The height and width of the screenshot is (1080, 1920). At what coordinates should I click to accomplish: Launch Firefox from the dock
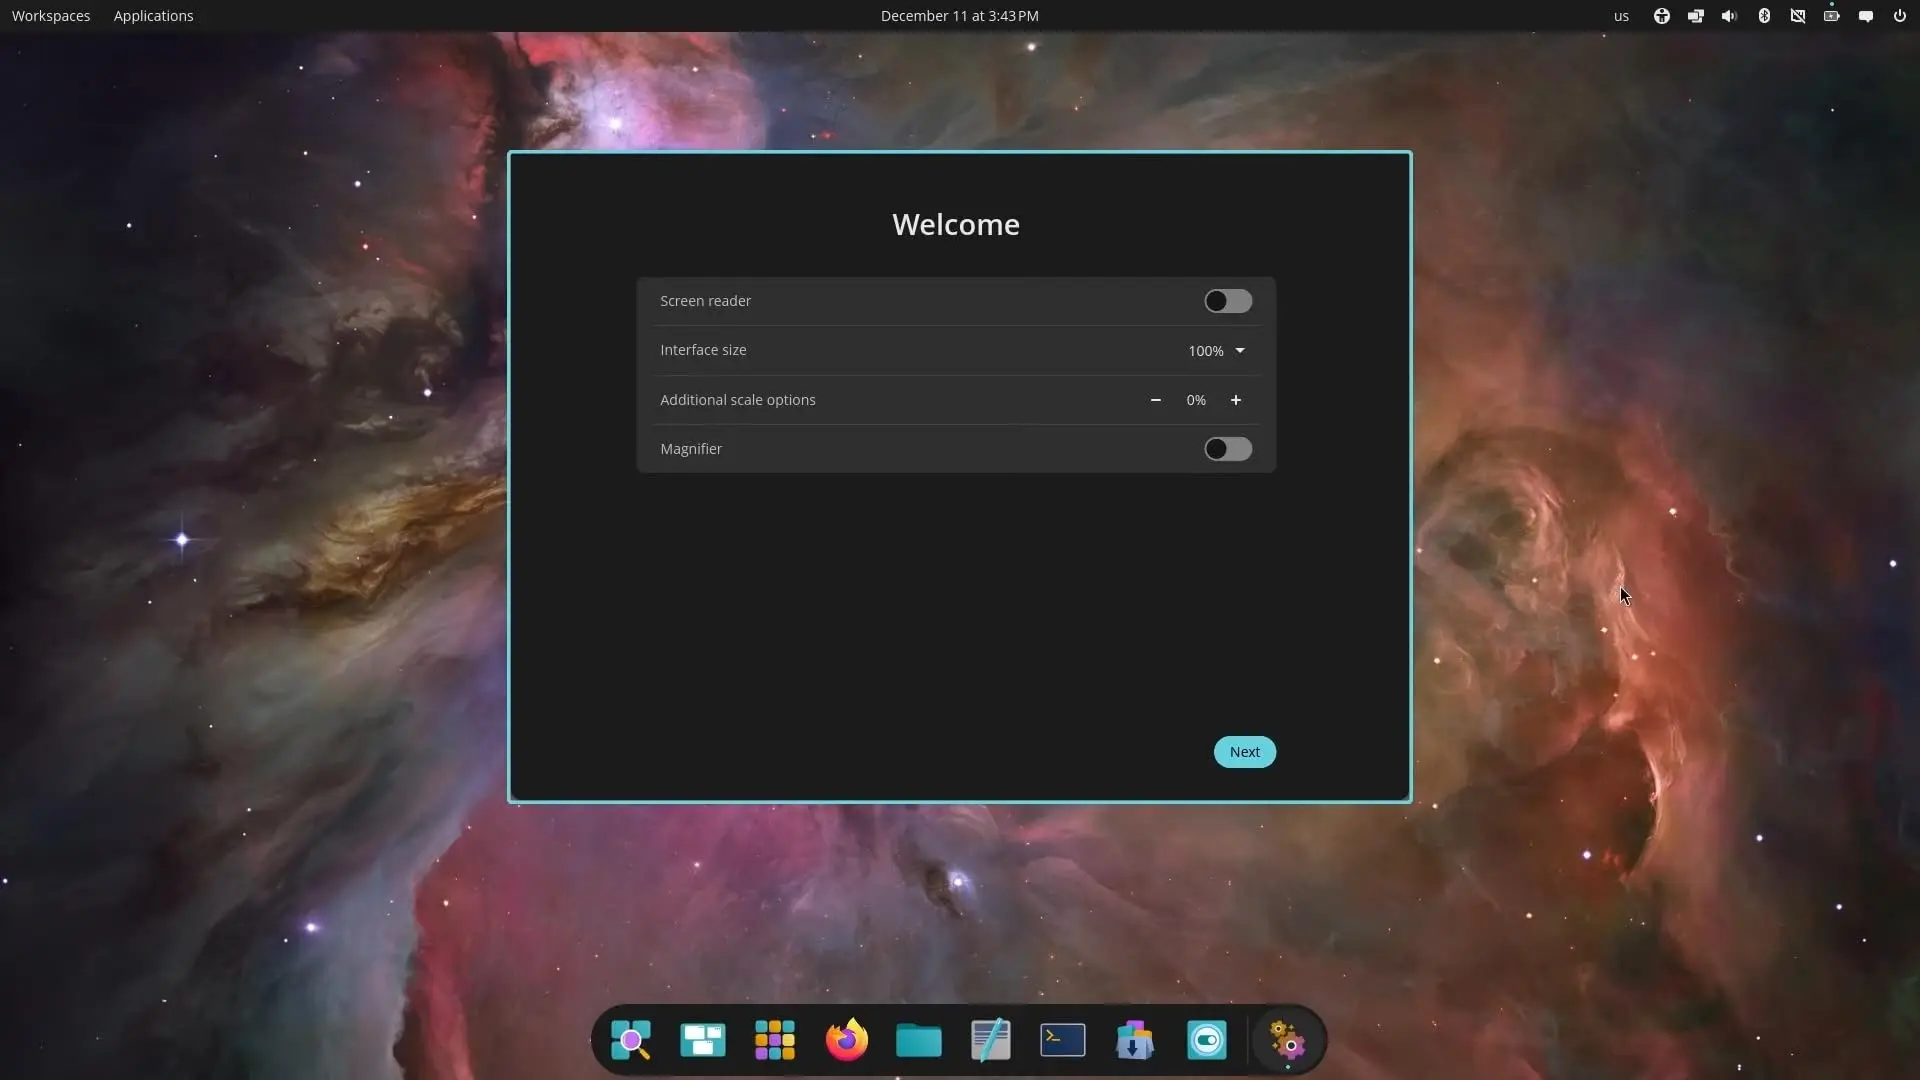pyautogui.click(x=847, y=1040)
